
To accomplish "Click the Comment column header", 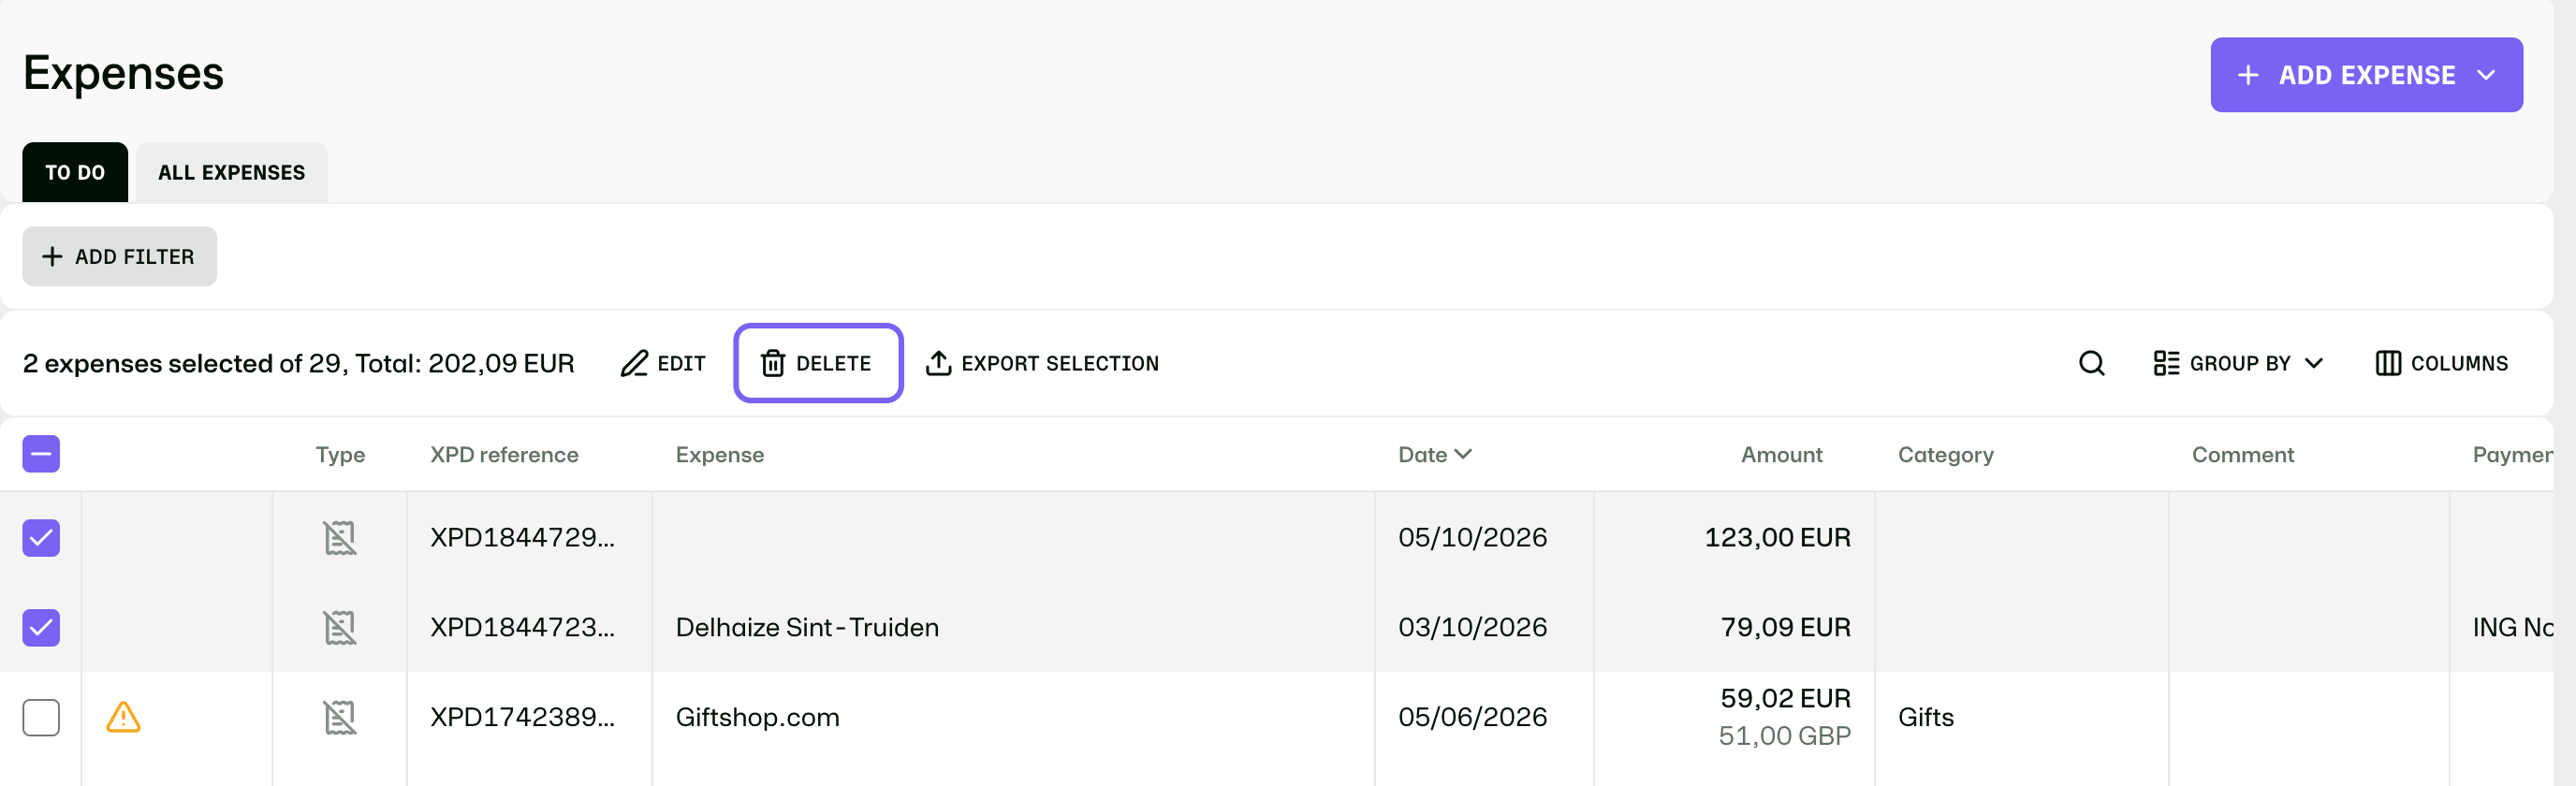I will pyautogui.click(x=2242, y=455).
